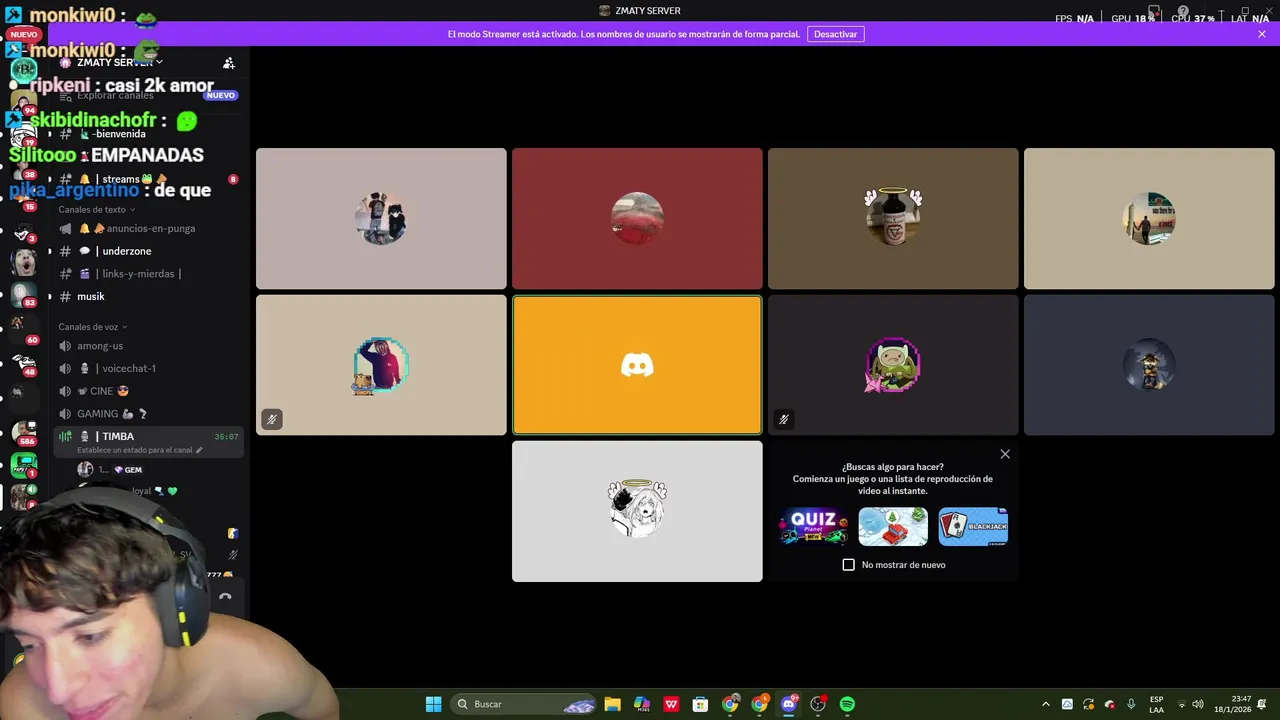Open the server icon with 94 badge
This screenshot has height=720, width=1280.
point(24,102)
